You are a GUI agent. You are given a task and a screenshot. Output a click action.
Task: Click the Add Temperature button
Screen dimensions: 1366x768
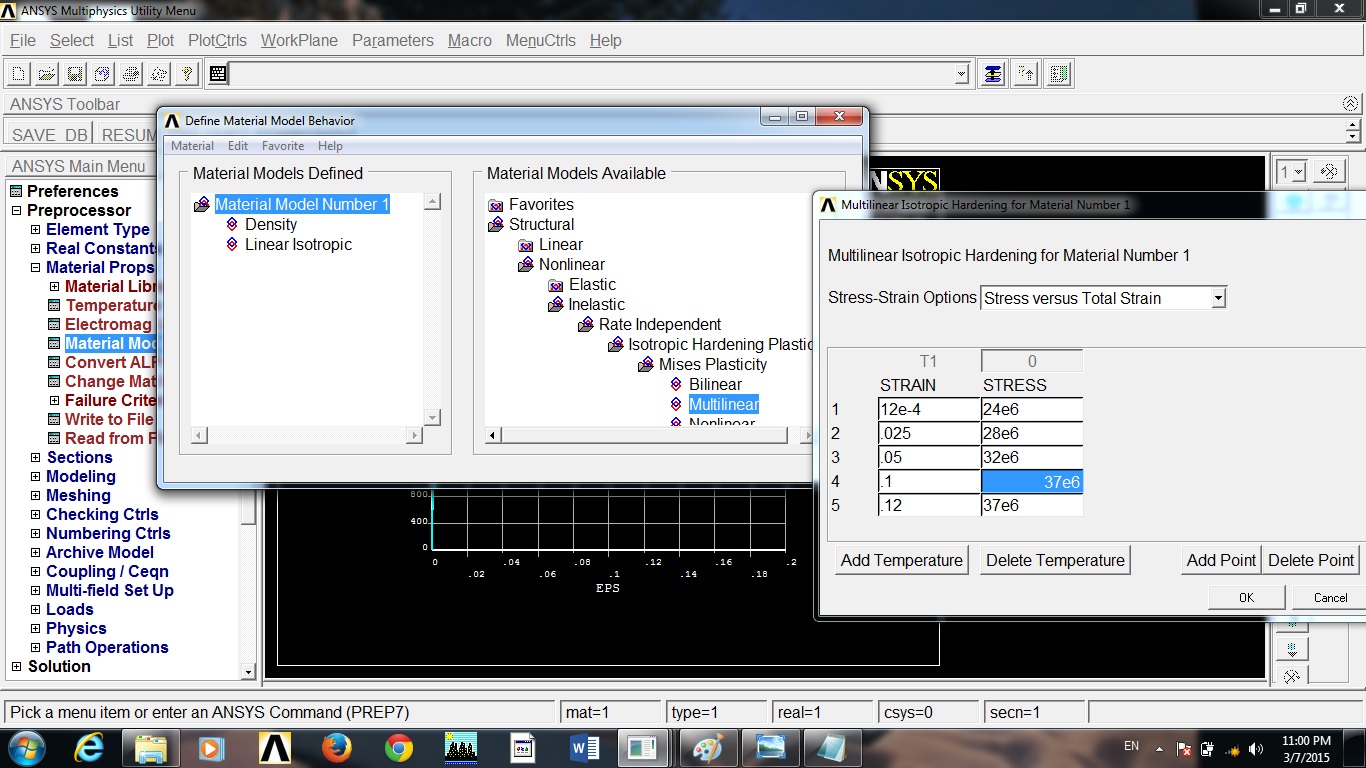[901, 560]
